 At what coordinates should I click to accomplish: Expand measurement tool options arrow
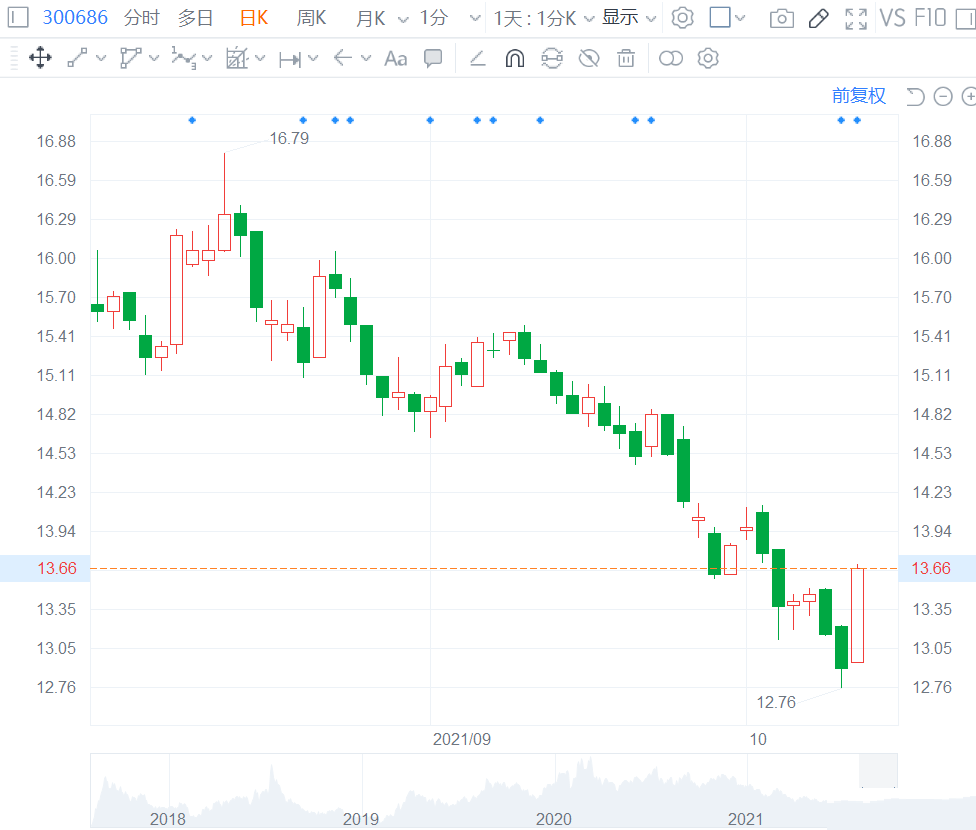(x=260, y=59)
